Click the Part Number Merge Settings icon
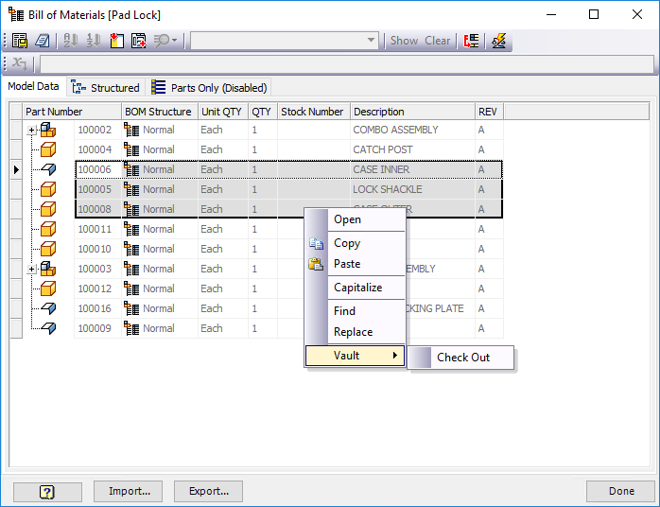 471,41
